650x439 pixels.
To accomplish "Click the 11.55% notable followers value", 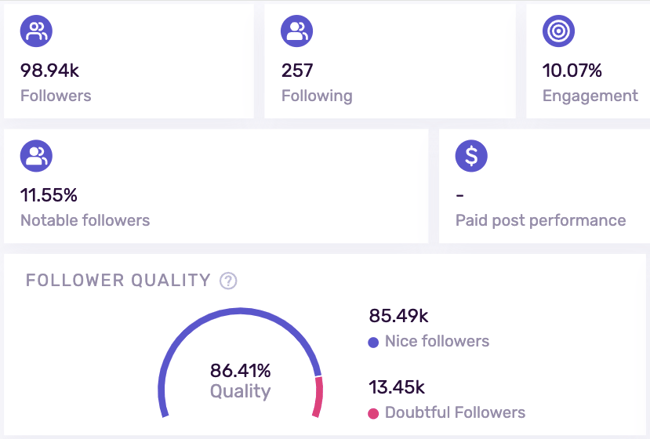I will pyautogui.click(x=49, y=194).
